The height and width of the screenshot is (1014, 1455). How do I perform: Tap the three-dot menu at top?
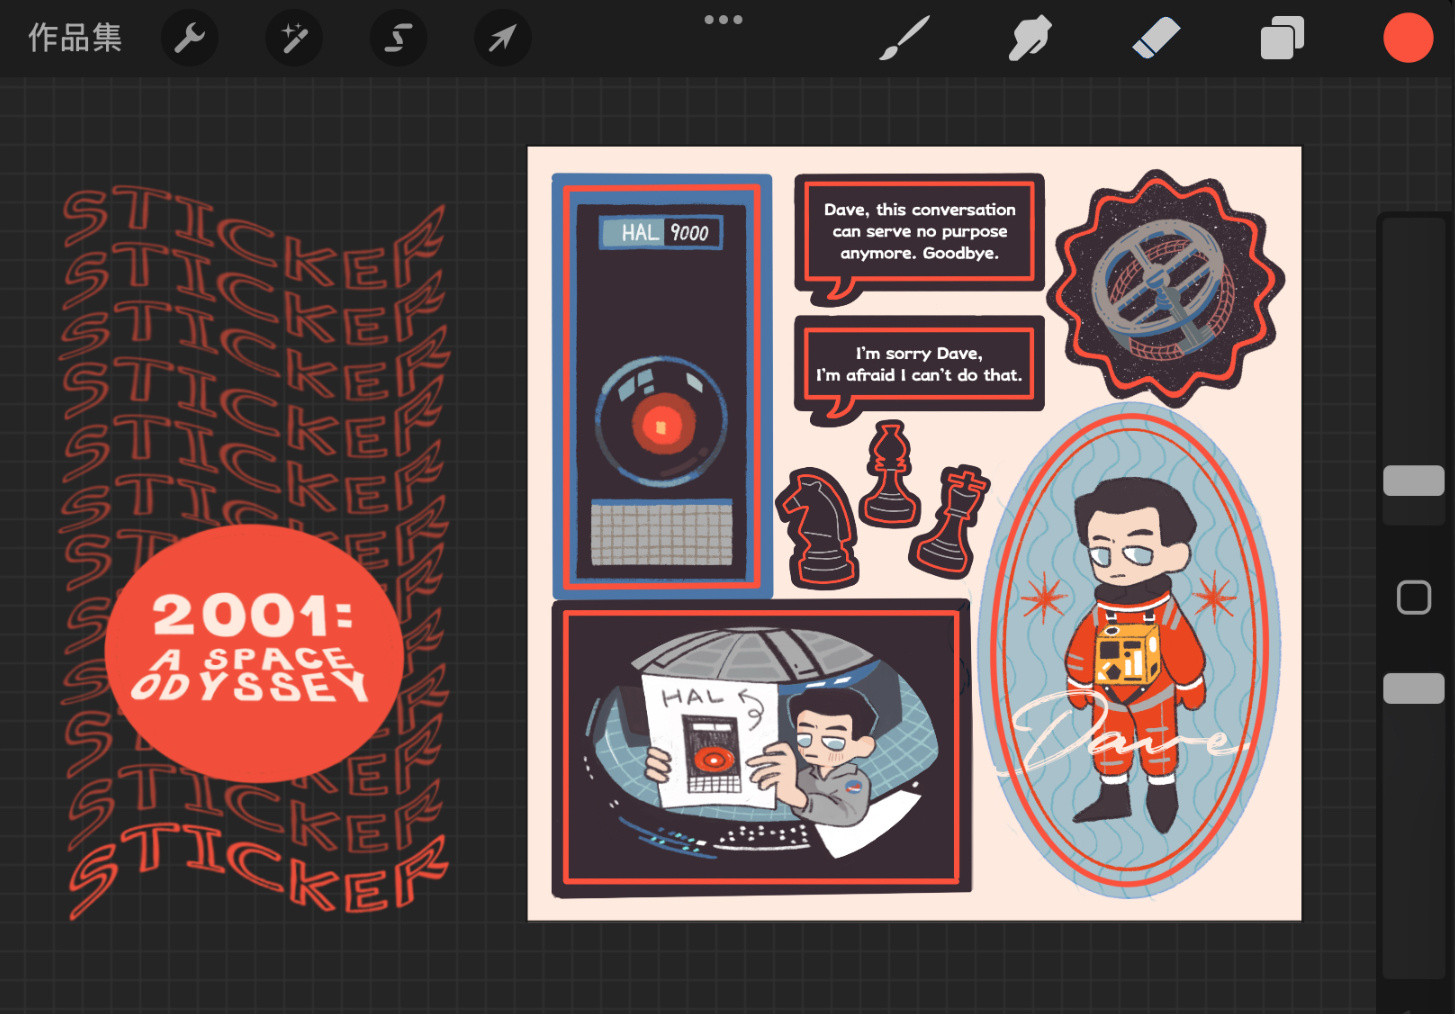(723, 19)
